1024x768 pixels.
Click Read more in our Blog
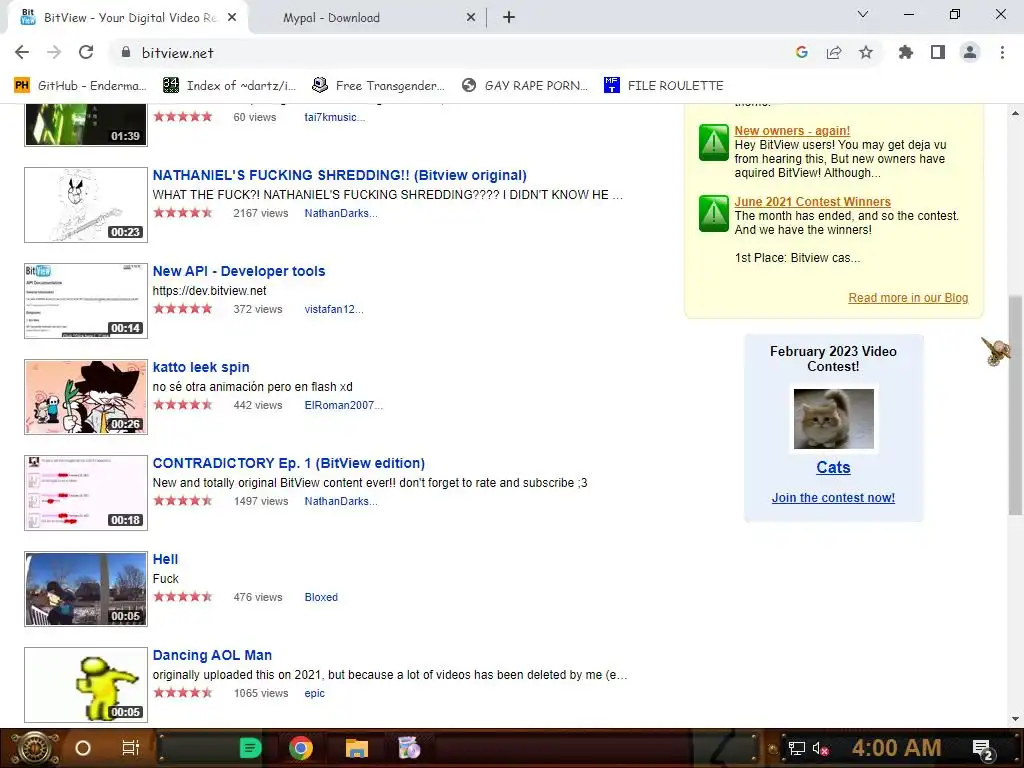(x=908, y=298)
